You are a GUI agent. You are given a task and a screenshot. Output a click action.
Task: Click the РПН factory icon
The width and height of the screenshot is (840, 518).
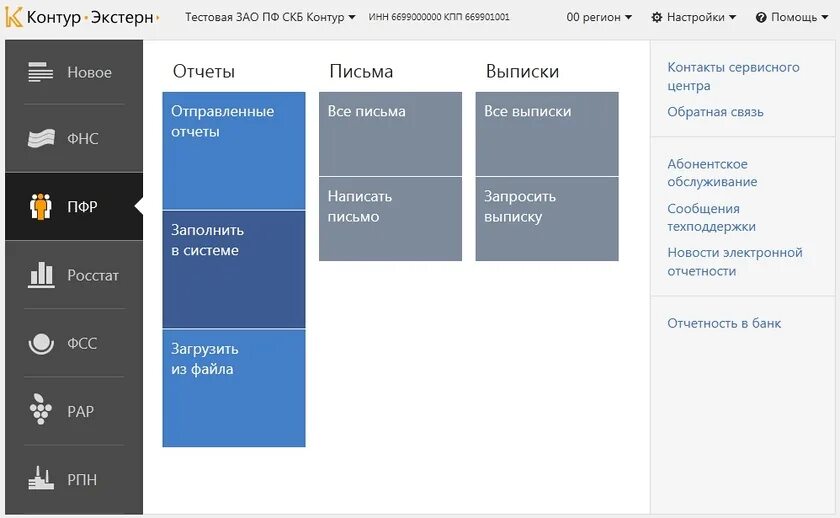pyautogui.click(x=41, y=479)
